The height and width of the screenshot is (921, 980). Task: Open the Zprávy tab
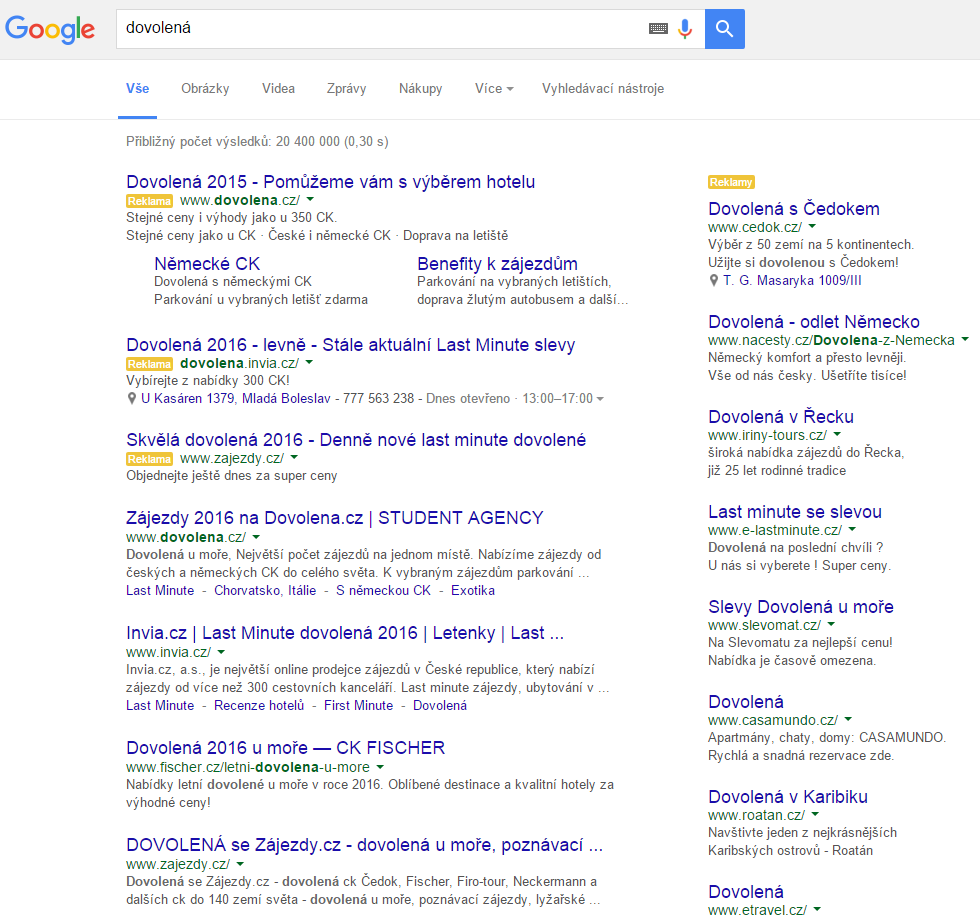pyautogui.click(x=346, y=89)
